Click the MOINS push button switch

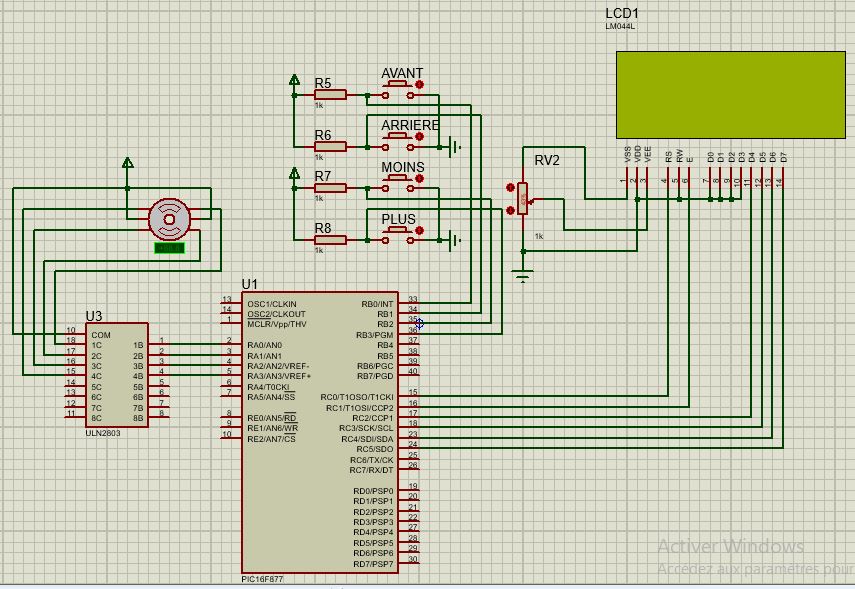pos(398,183)
